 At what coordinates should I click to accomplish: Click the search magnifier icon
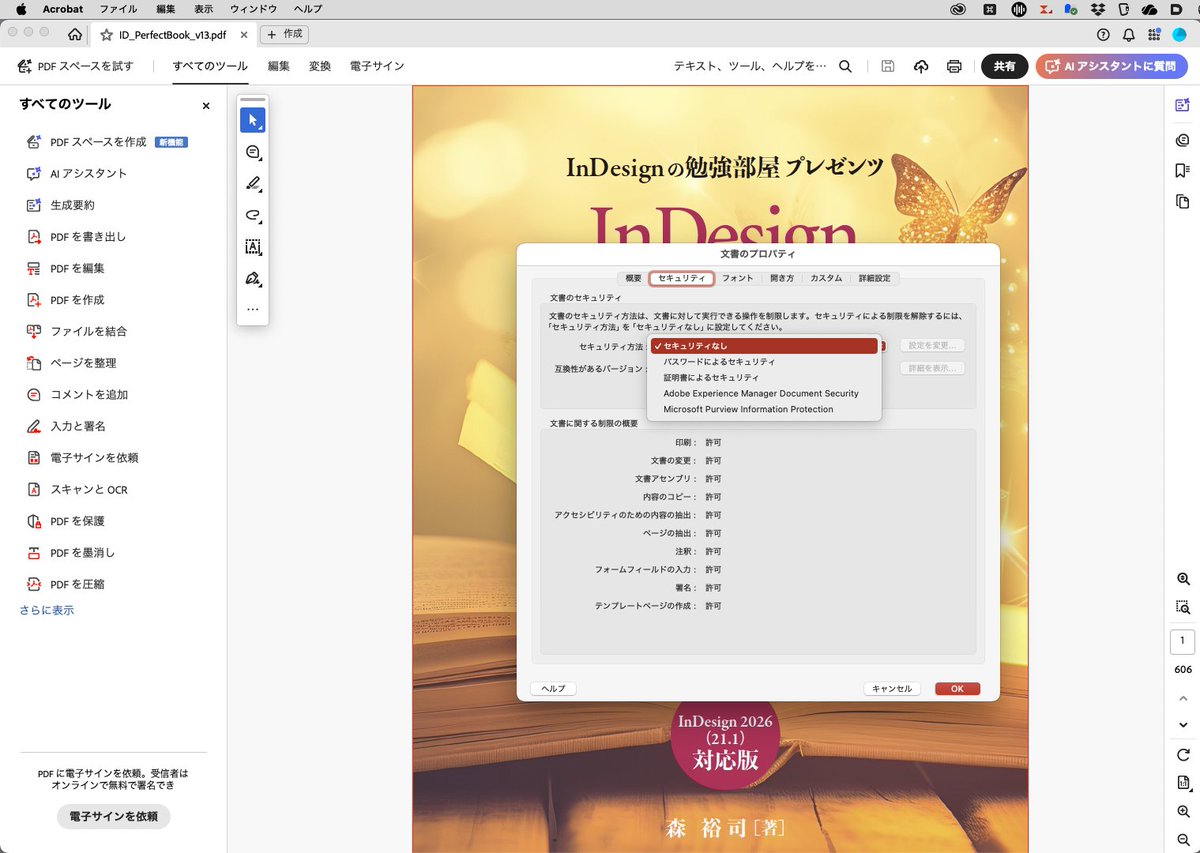point(845,66)
